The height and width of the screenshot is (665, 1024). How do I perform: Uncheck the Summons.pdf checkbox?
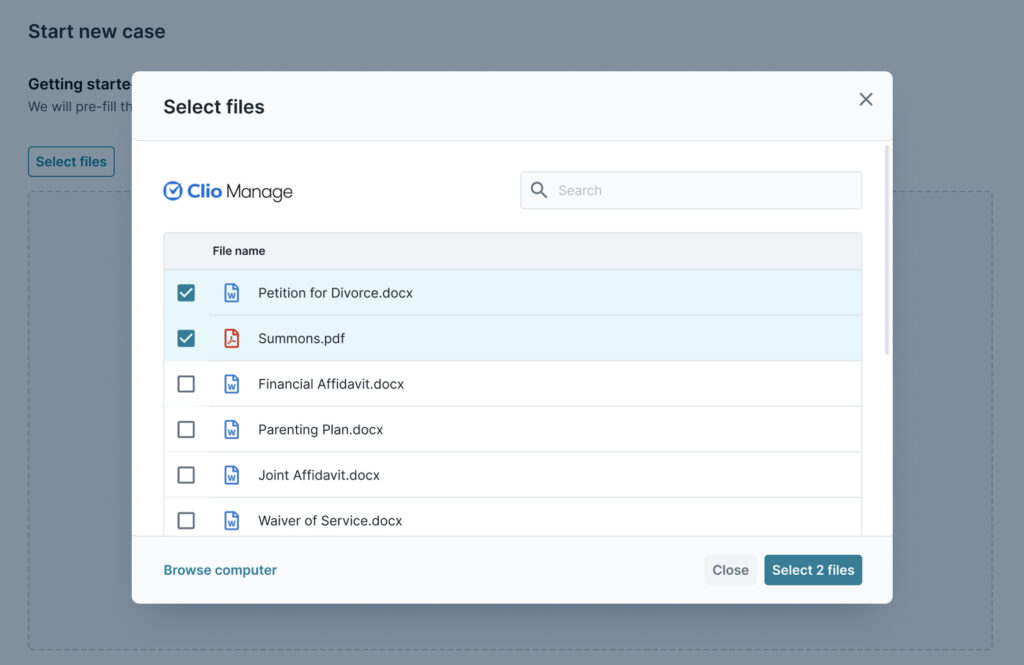(186, 338)
